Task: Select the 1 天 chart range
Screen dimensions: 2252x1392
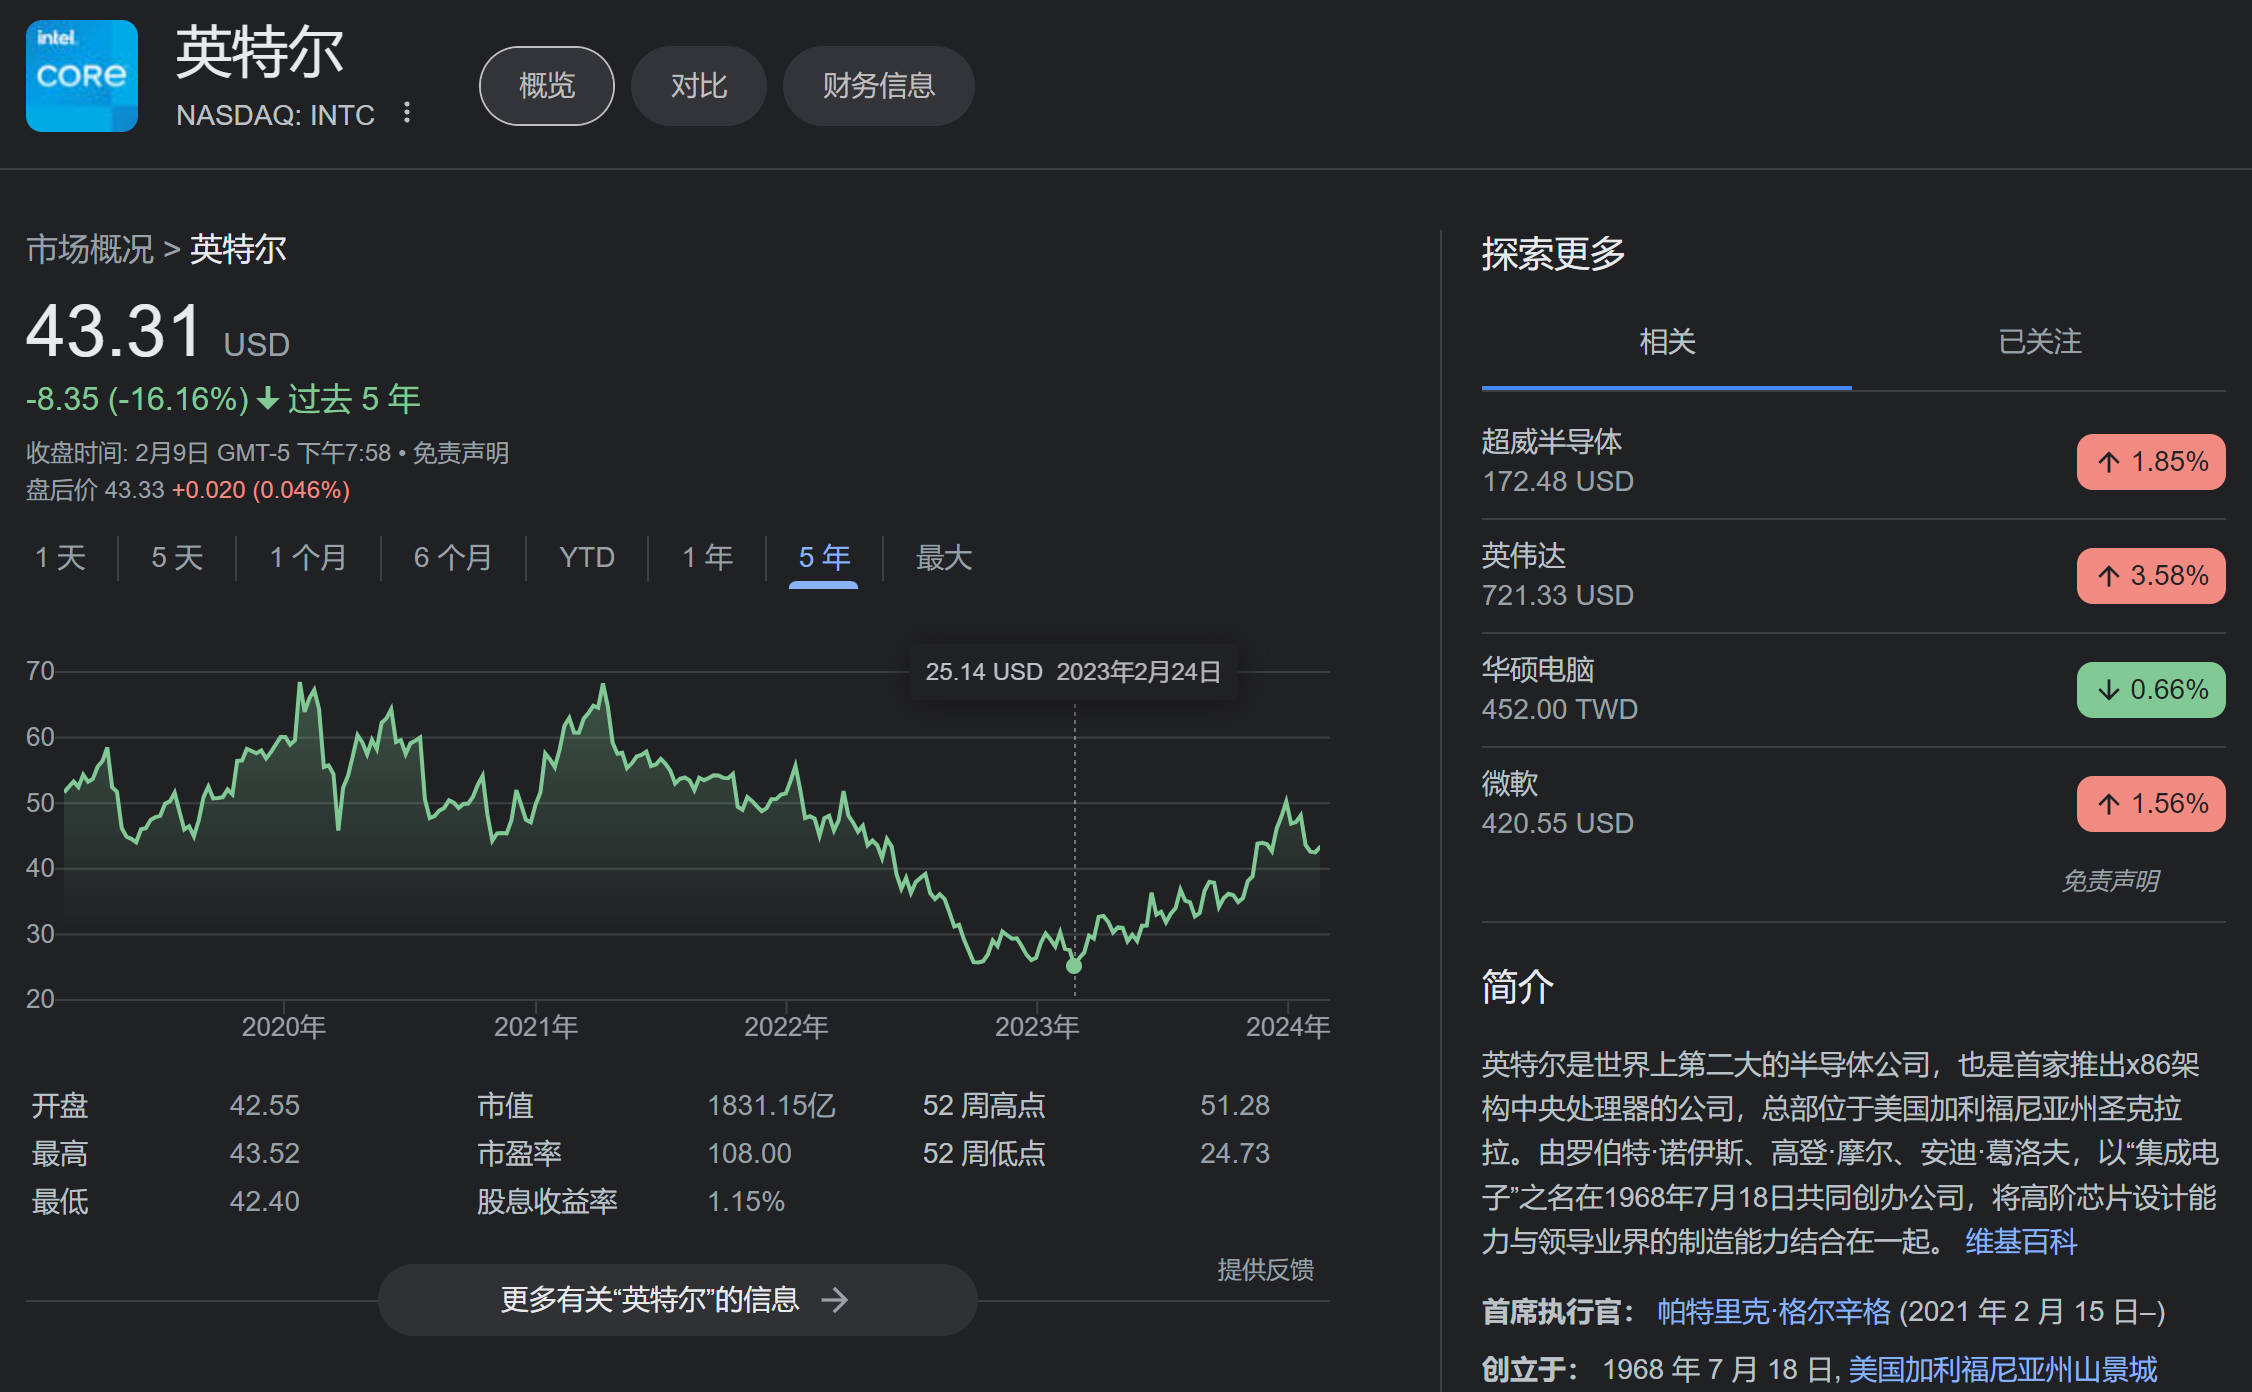Action: pyautogui.click(x=61, y=557)
